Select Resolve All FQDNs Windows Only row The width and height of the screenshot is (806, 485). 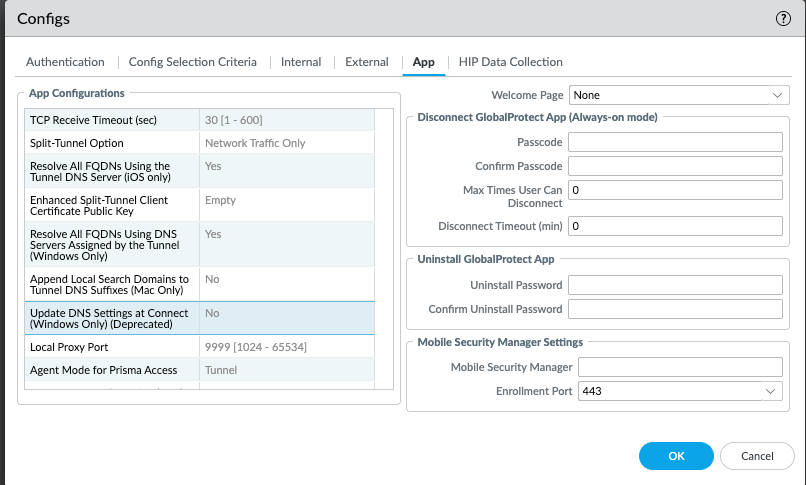199,245
